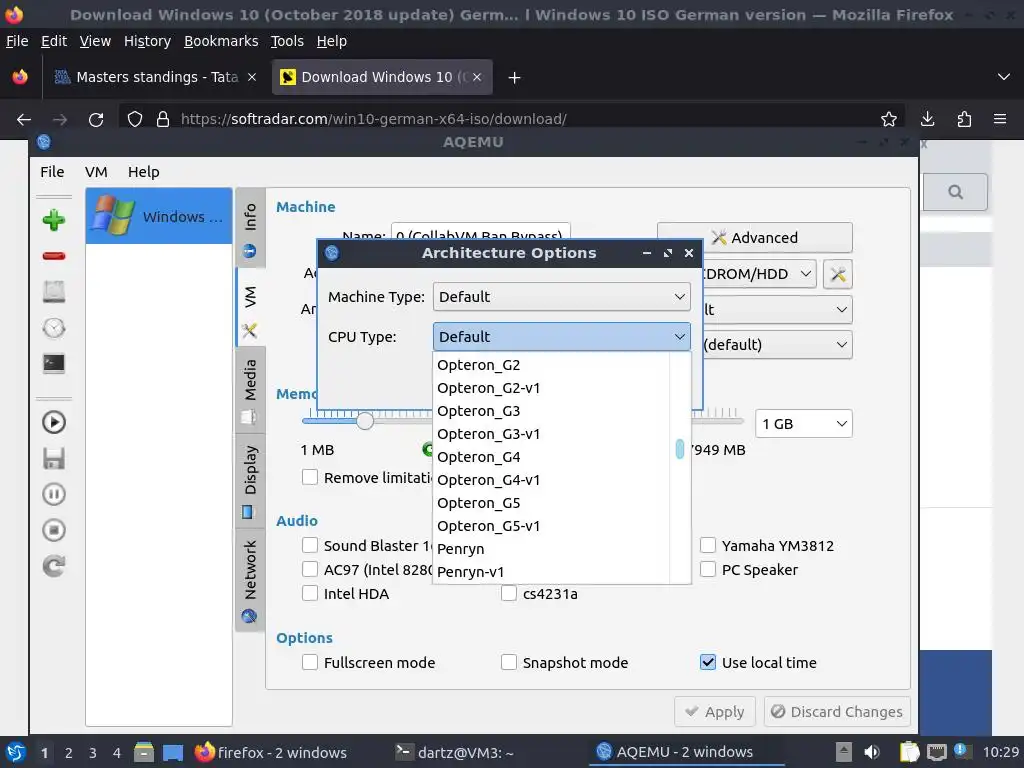Uncheck Use local time
The height and width of the screenshot is (768, 1024).
point(708,662)
